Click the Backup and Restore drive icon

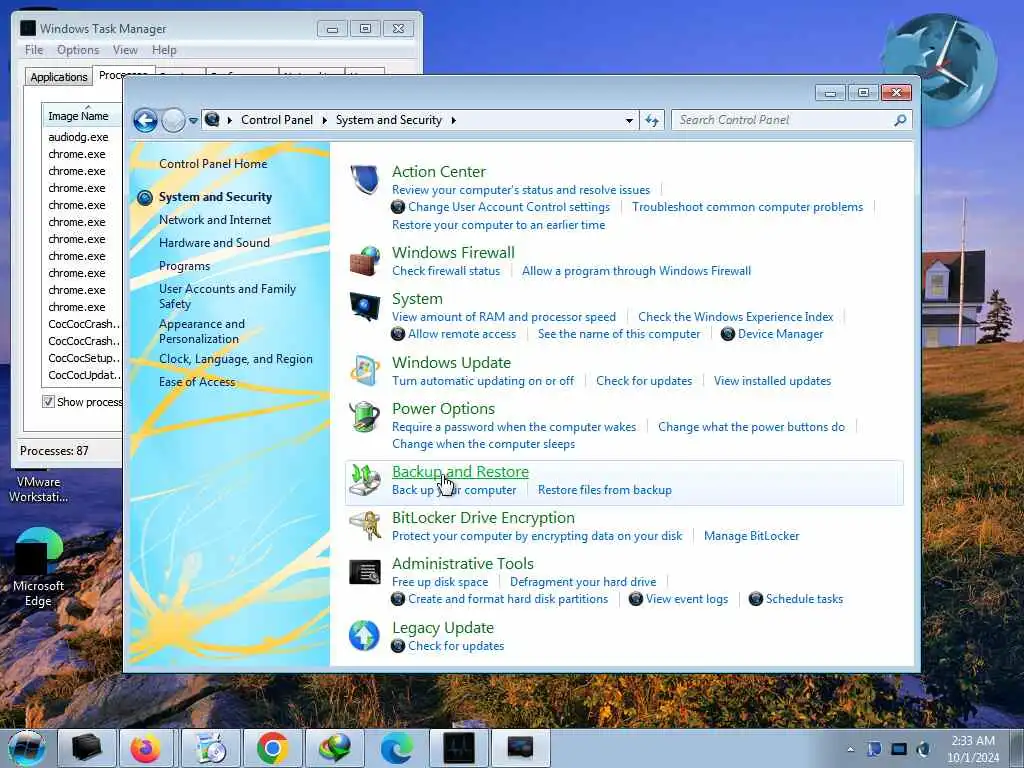tap(364, 480)
